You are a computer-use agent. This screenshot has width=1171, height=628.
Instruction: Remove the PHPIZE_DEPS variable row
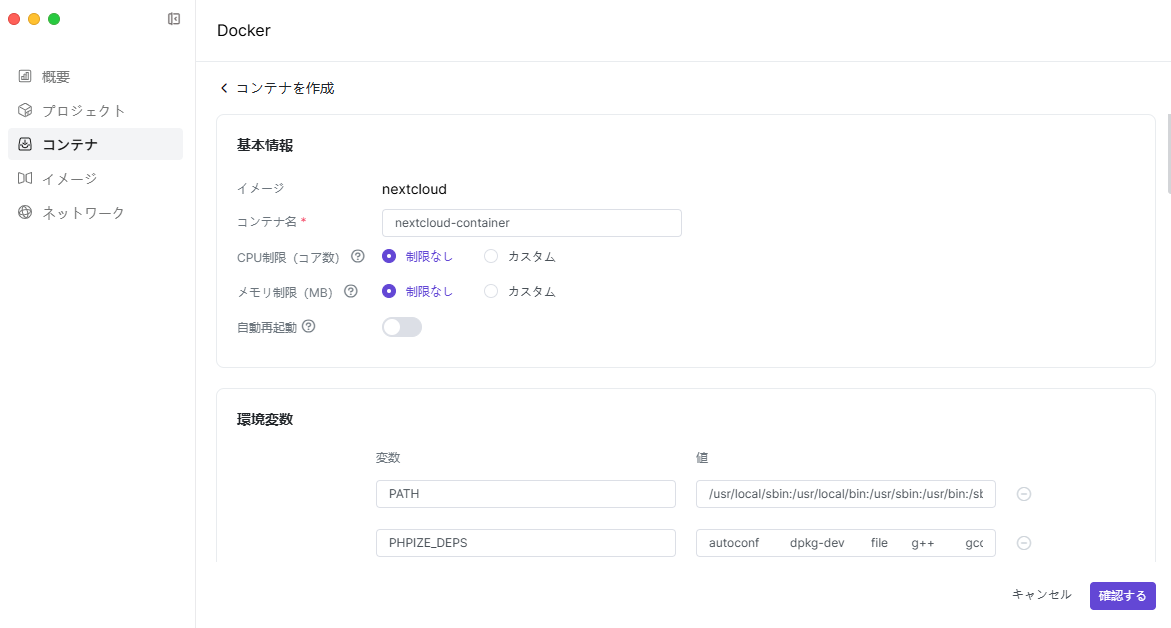[1024, 543]
